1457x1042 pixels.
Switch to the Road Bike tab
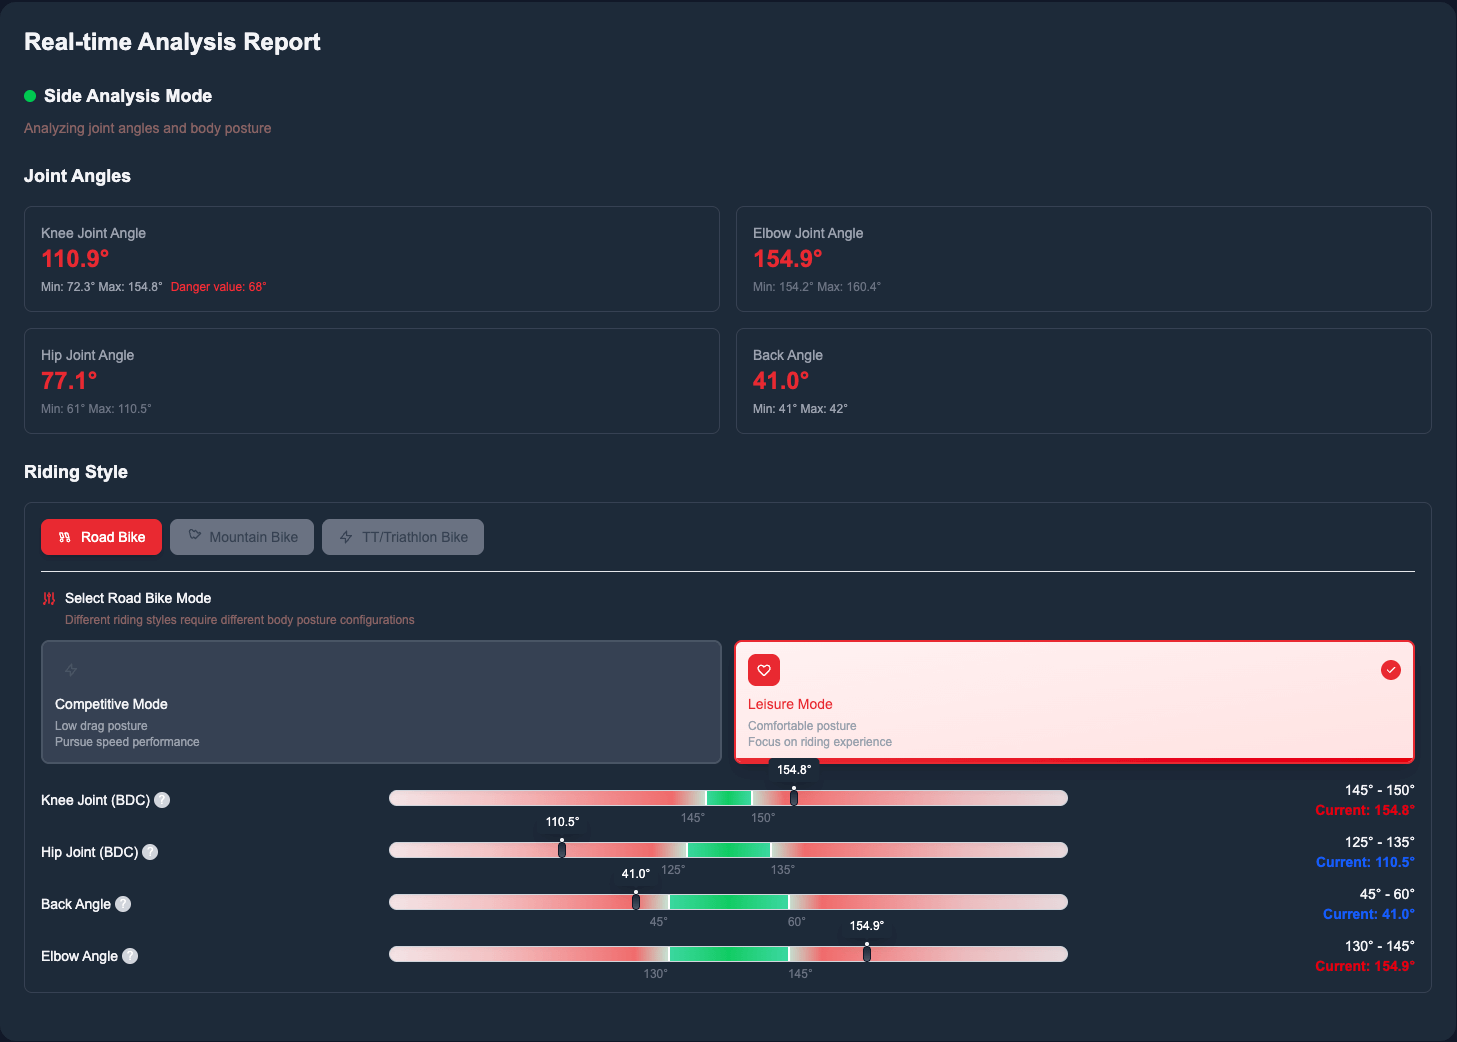click(x=101, y=537)
